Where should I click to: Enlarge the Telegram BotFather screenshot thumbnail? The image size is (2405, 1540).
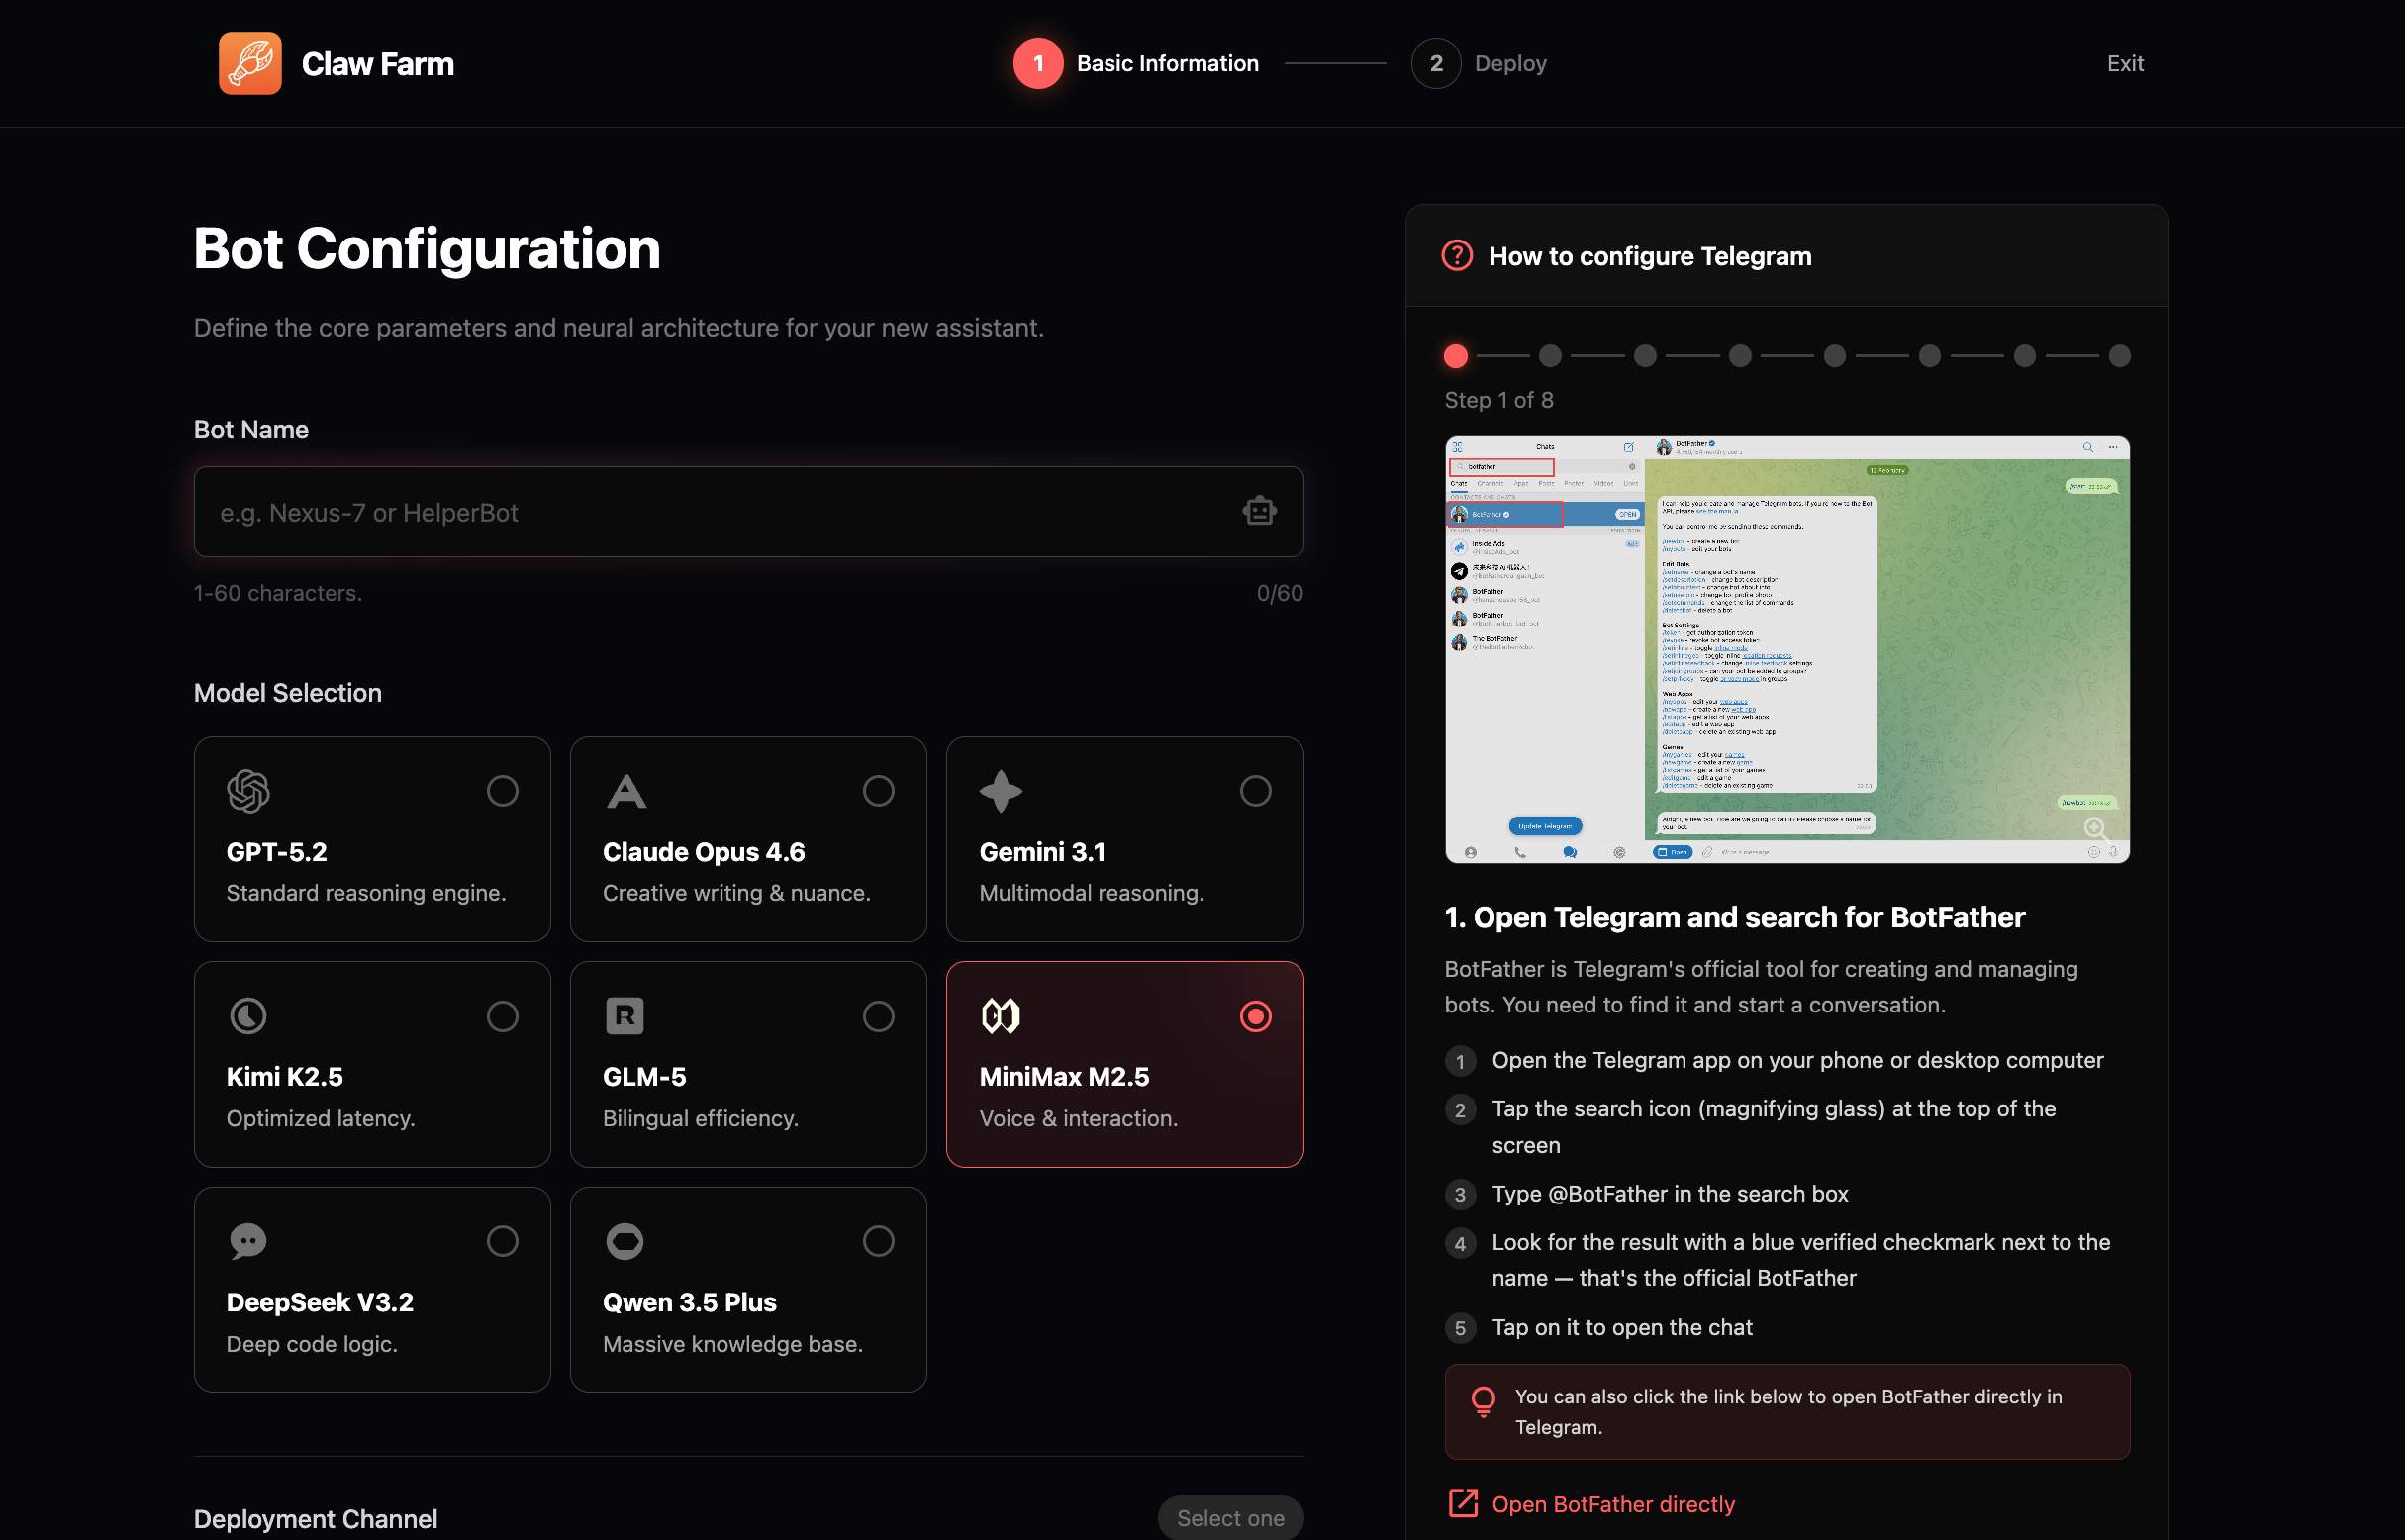click(2095, 828)
